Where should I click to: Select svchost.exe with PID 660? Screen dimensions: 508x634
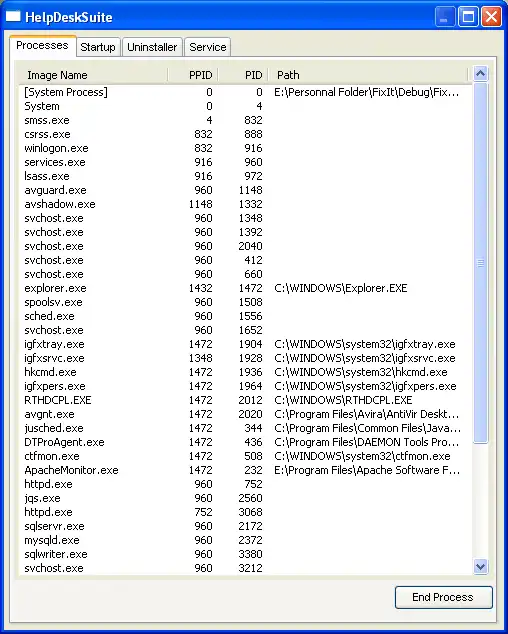pyautogui.click(x=245, y=274)
